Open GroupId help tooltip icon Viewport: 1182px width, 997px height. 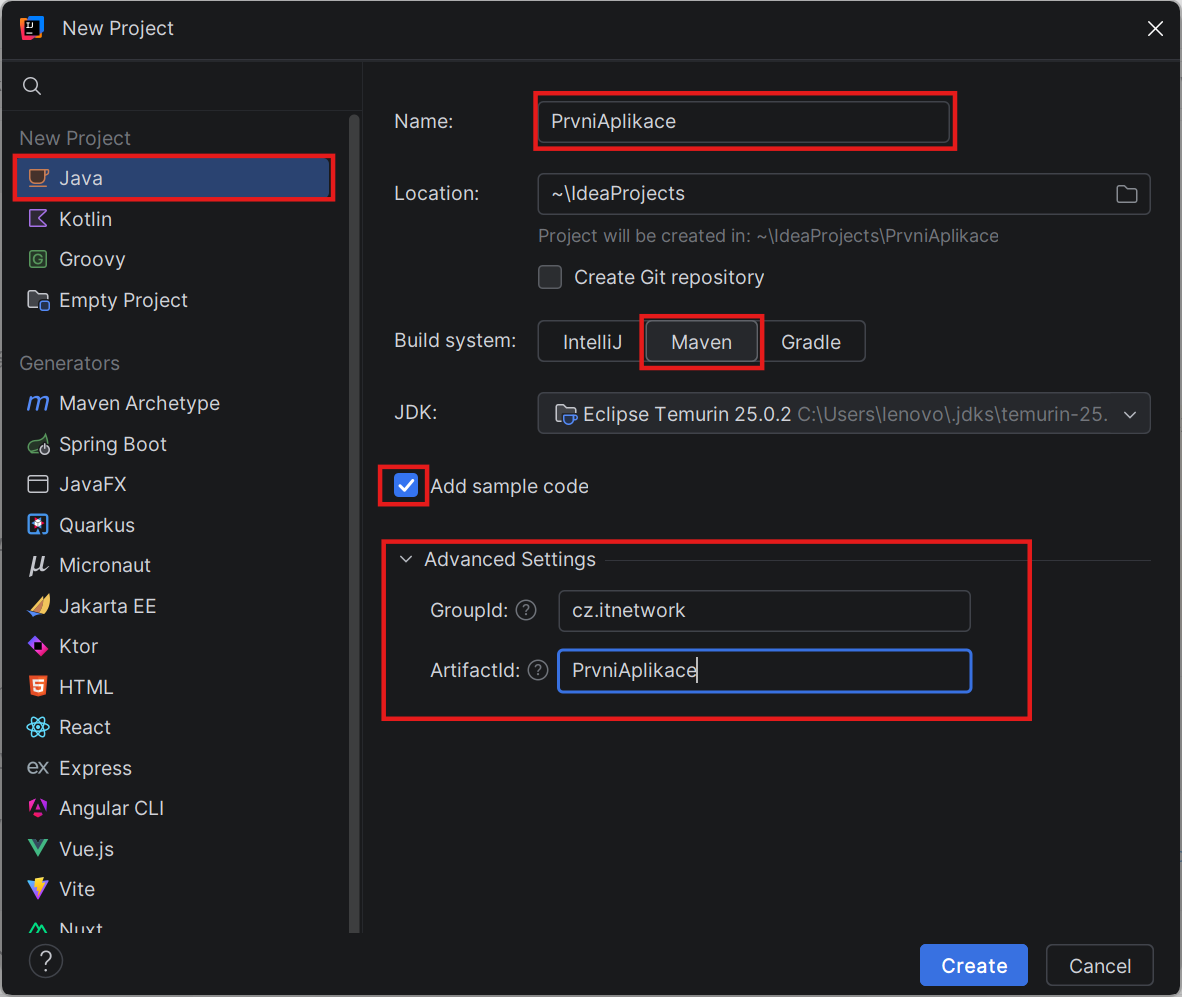[x=526, y=610]
